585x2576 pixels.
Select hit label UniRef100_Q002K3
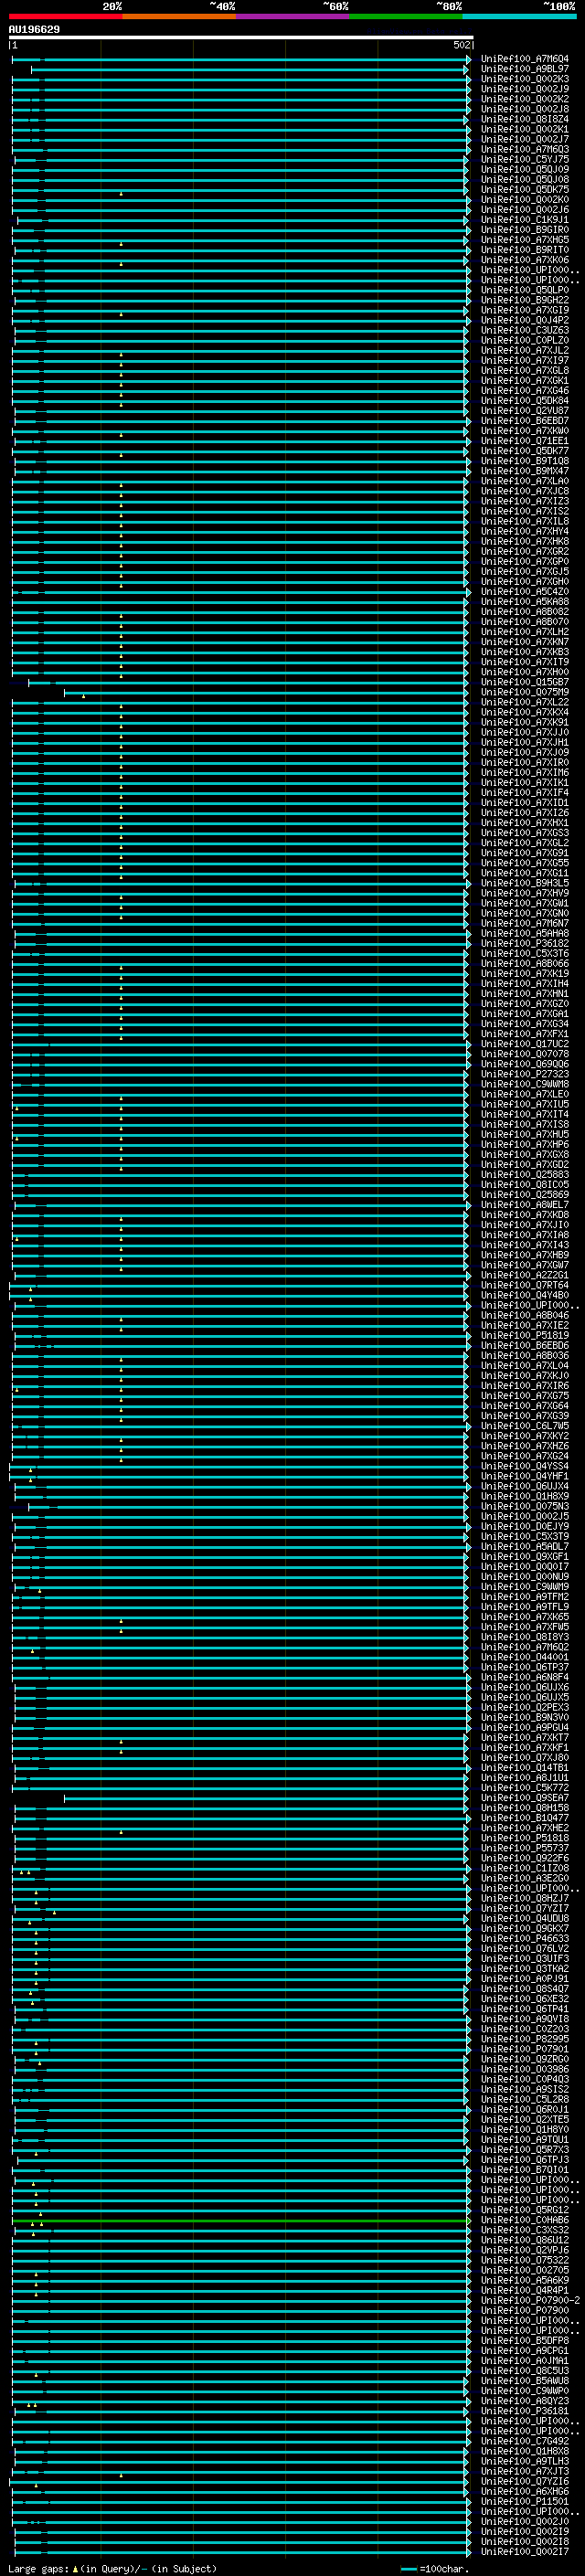point(524,79)
